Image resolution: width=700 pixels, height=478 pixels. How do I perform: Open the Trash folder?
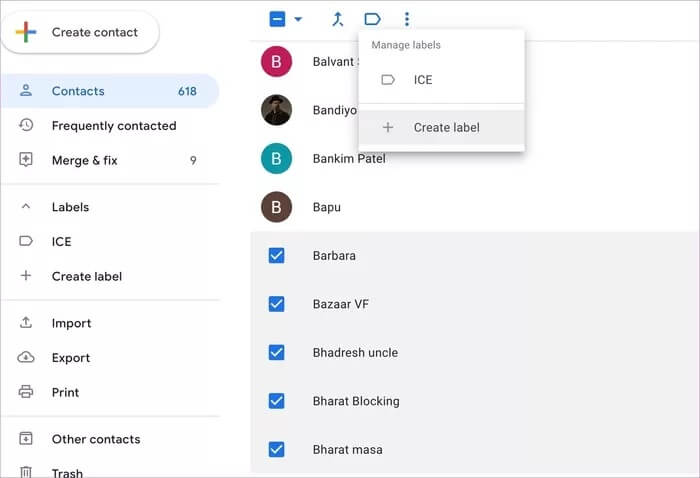click(x=110, y=472)
